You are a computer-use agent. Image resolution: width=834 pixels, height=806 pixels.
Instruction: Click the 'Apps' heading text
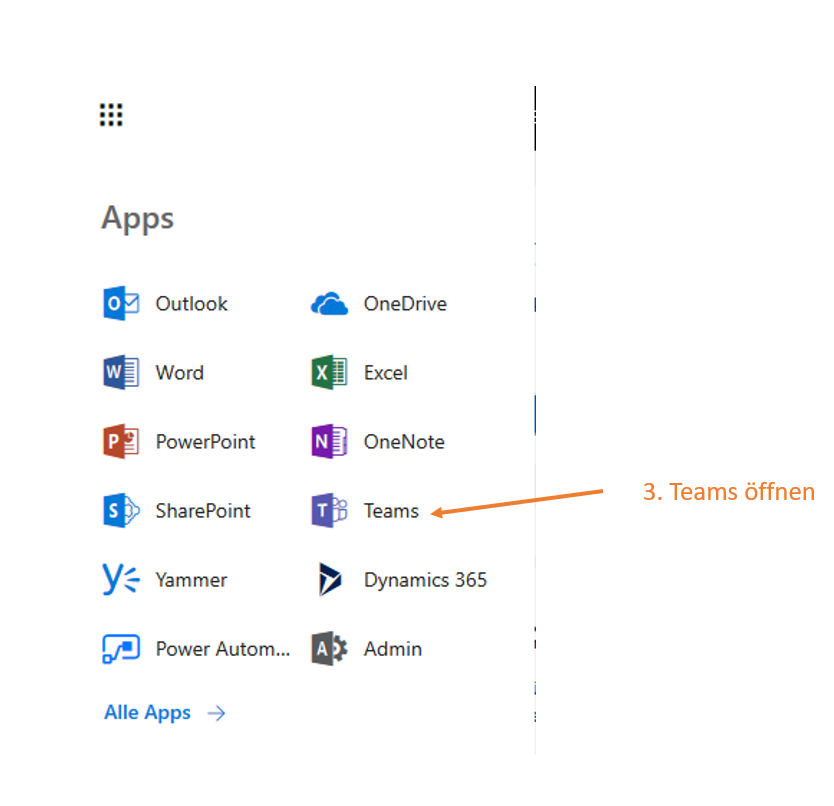[x=137, y=218]
